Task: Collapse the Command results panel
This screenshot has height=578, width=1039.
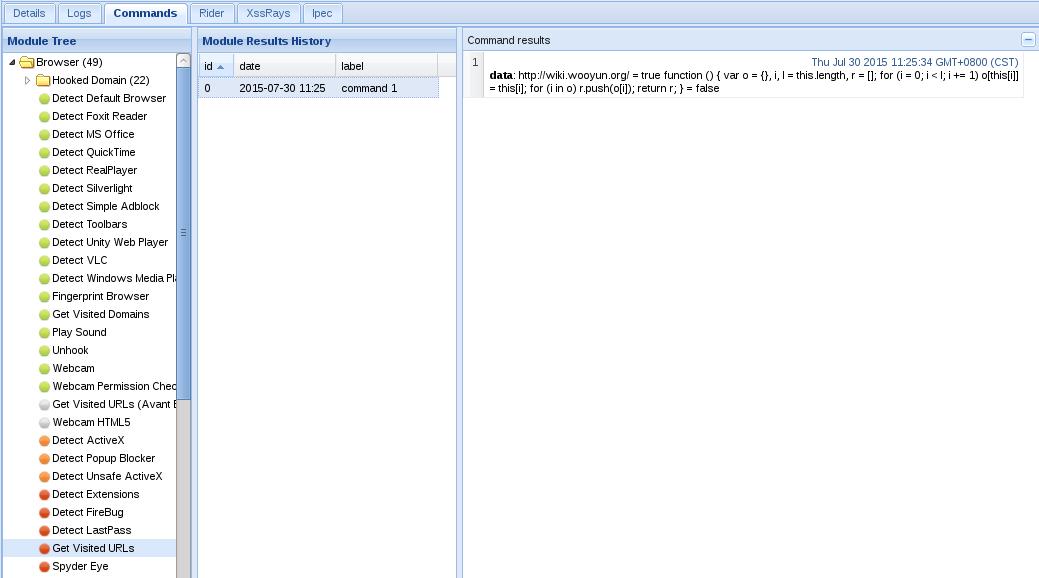Action: click(1028, 40)
